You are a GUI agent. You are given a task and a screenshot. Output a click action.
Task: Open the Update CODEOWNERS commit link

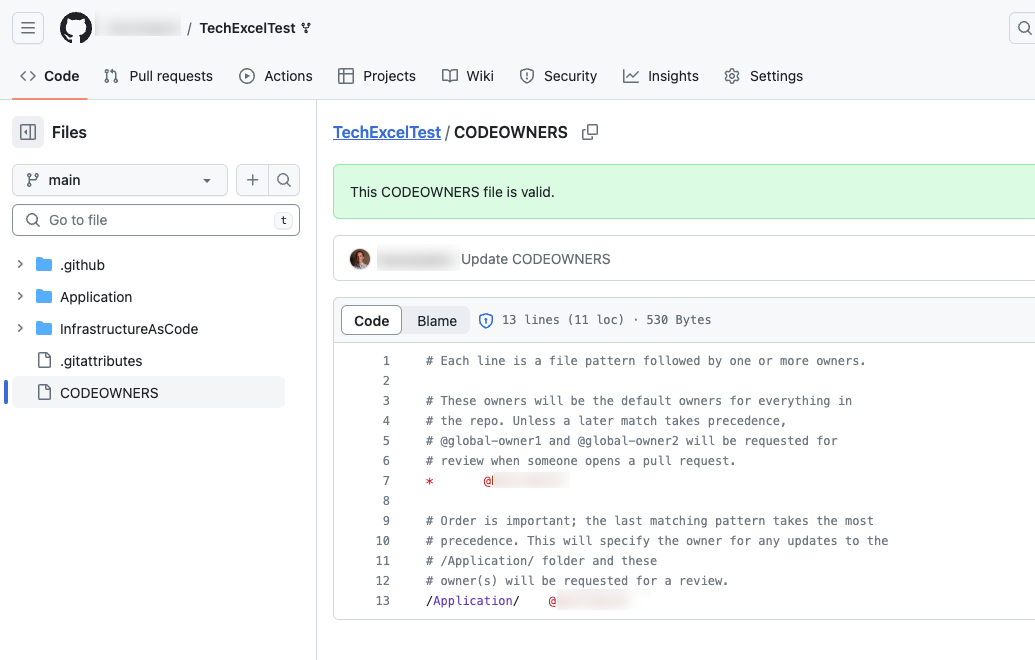[535, 259]
